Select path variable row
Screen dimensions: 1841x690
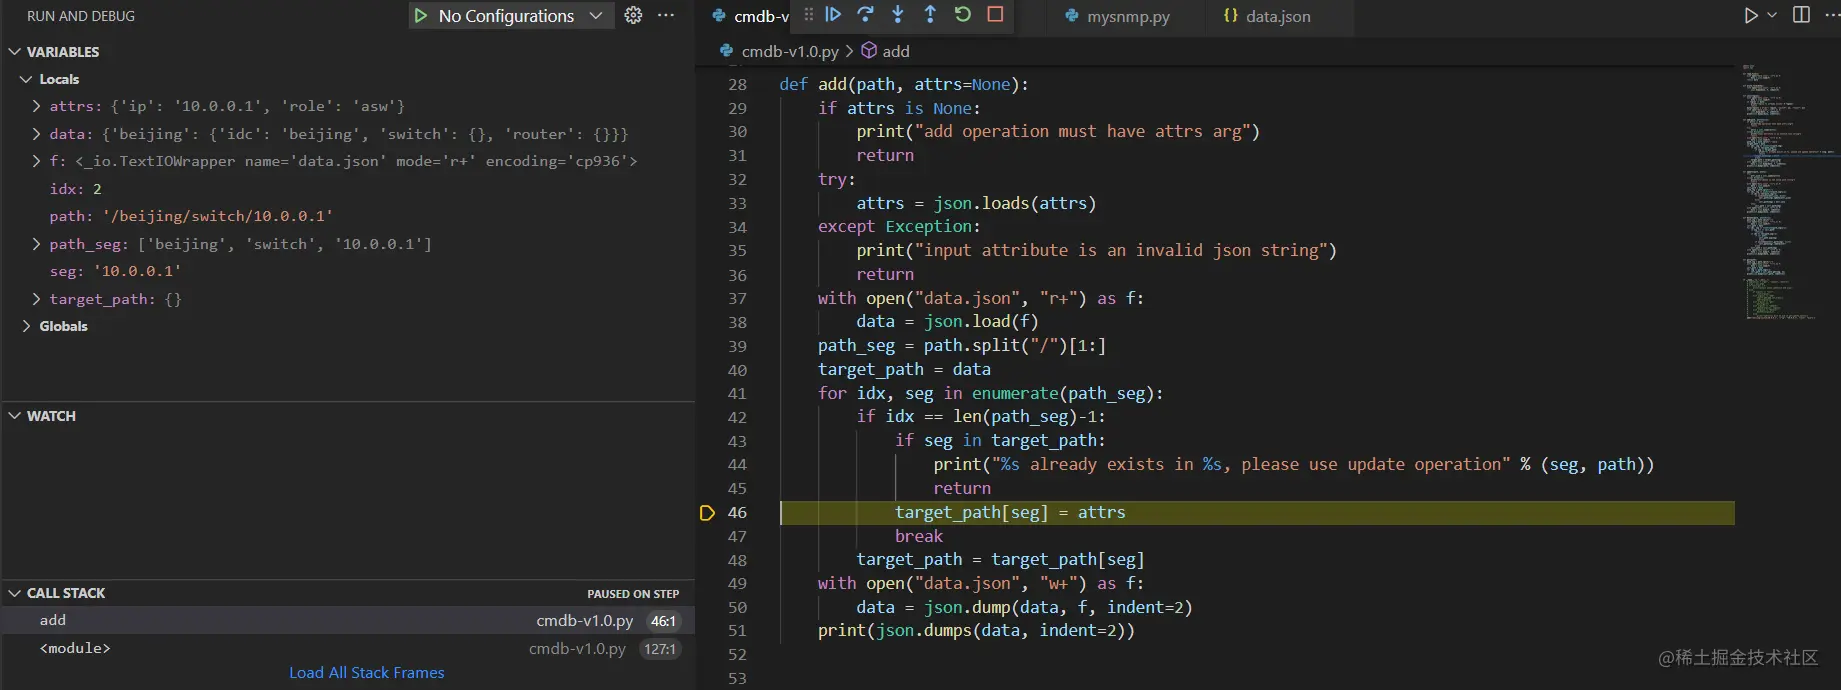click(347, 216)
